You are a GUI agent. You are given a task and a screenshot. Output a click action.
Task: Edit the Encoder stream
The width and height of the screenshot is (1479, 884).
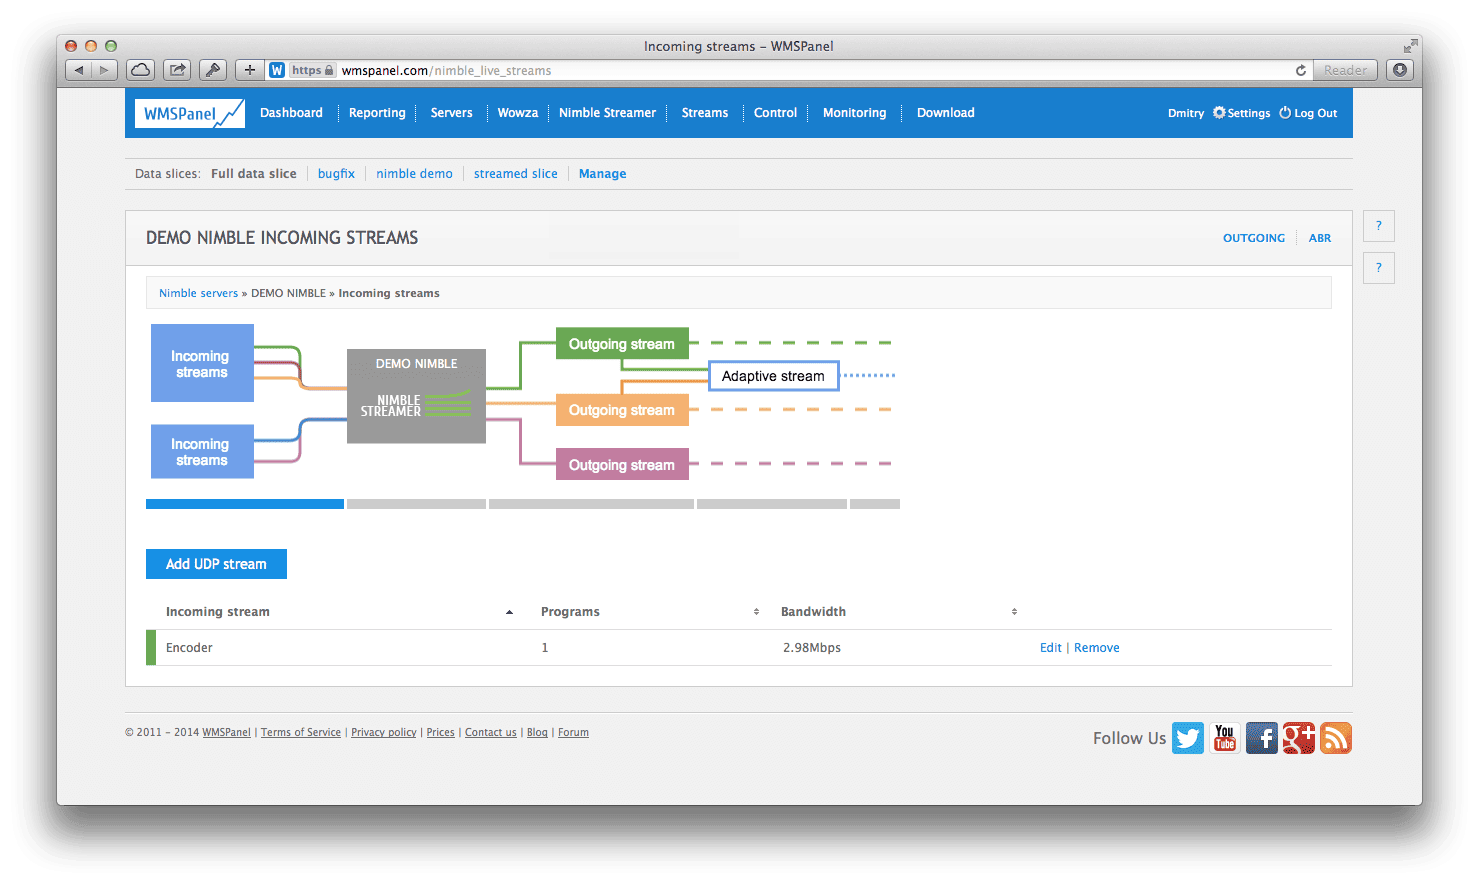[x=1050, y=648]
